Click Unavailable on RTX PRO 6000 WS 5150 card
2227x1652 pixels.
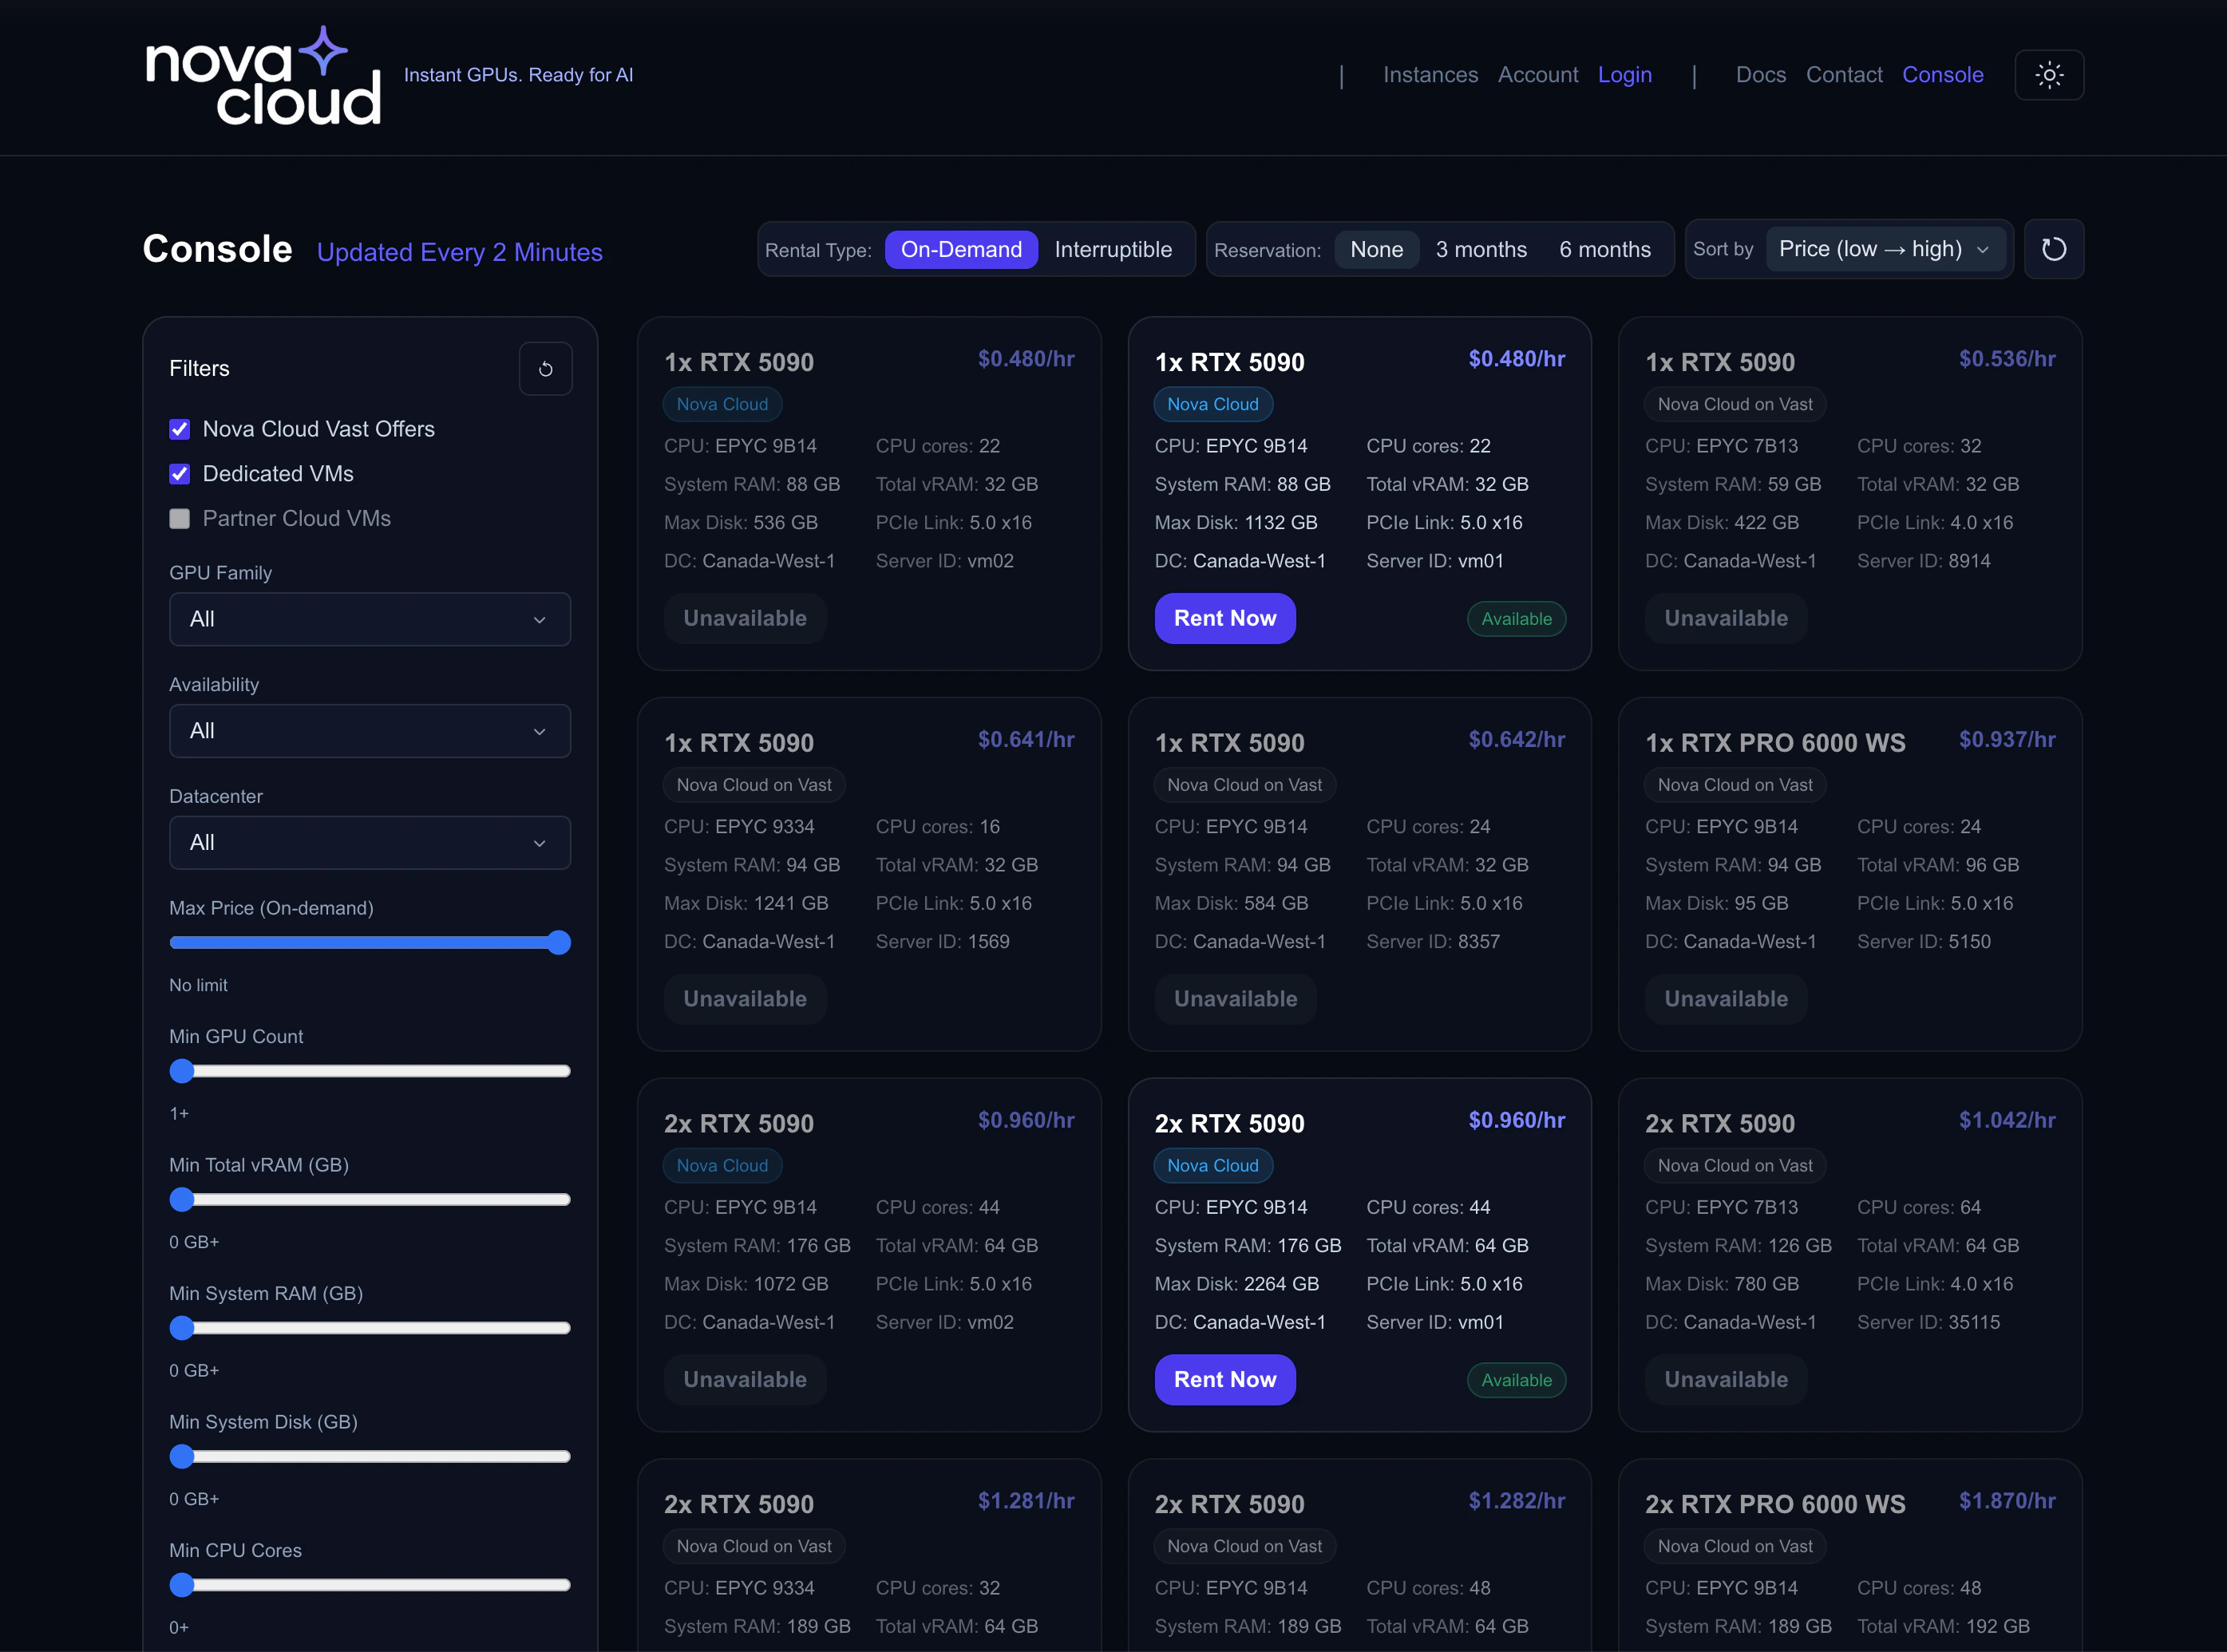1726,999
